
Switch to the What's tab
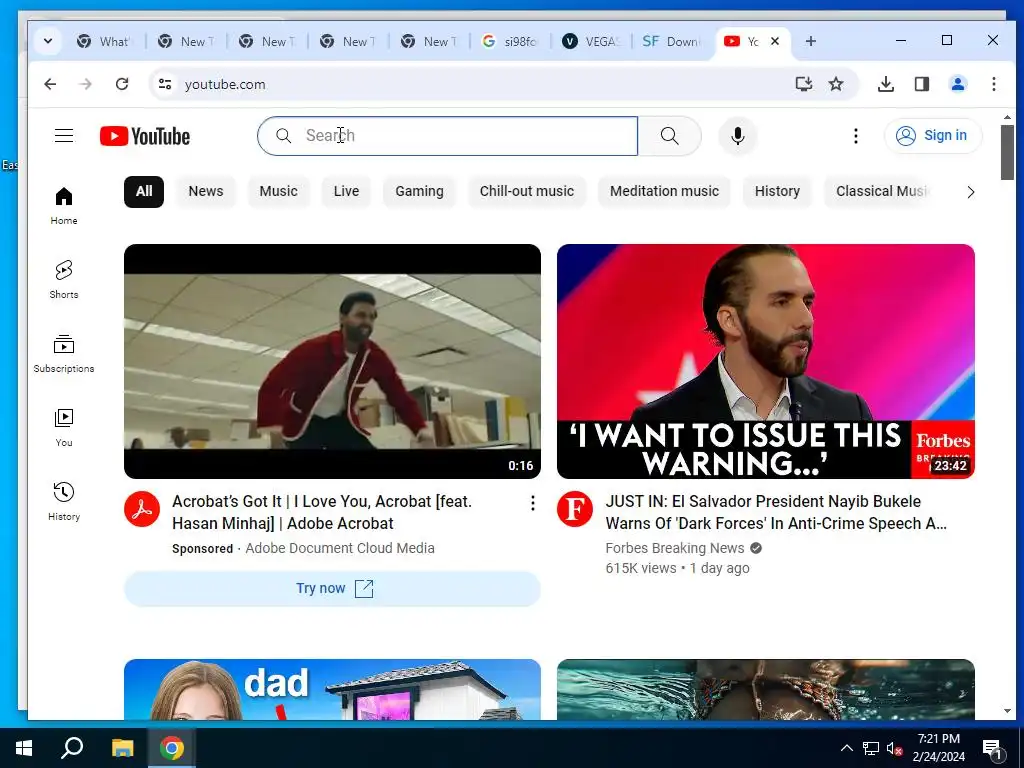coord(106,41)
